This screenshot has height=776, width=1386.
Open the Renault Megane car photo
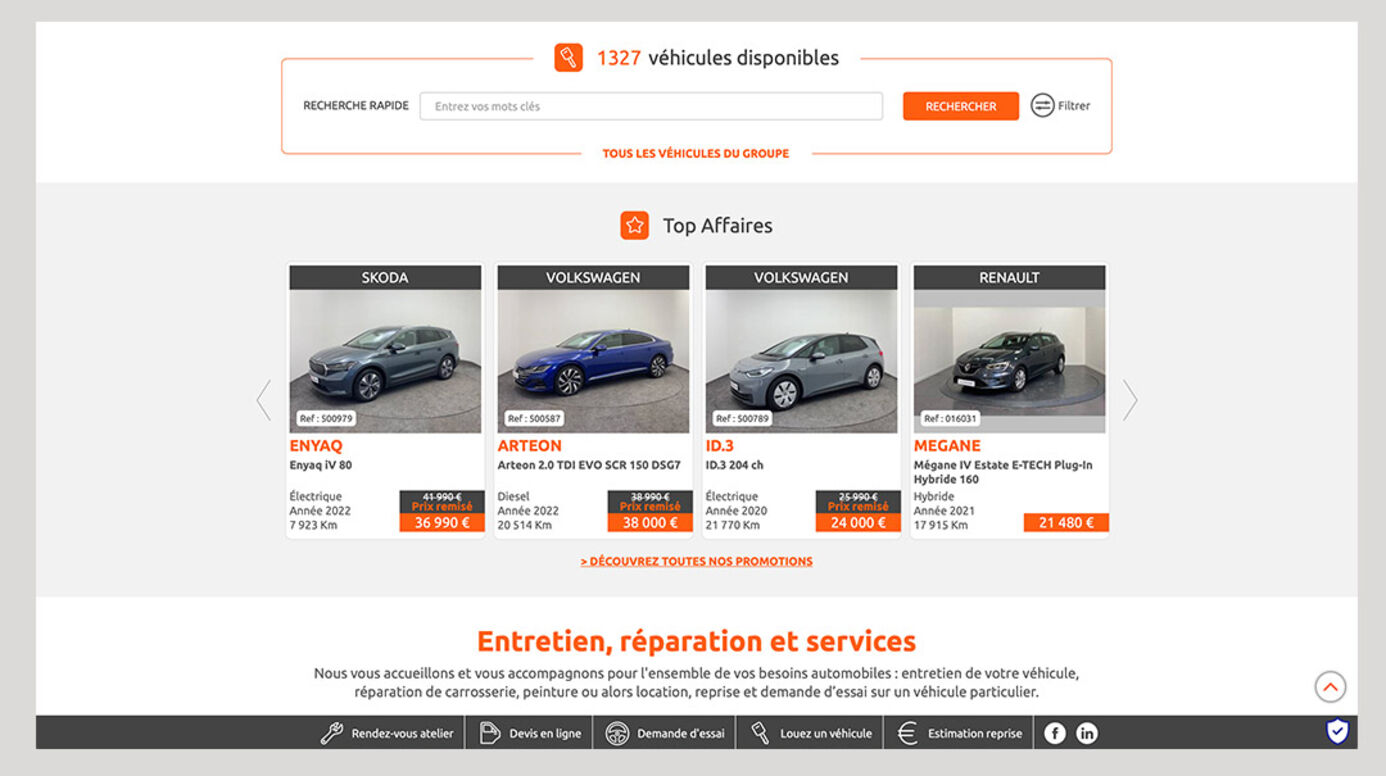tap(1009, 361)
